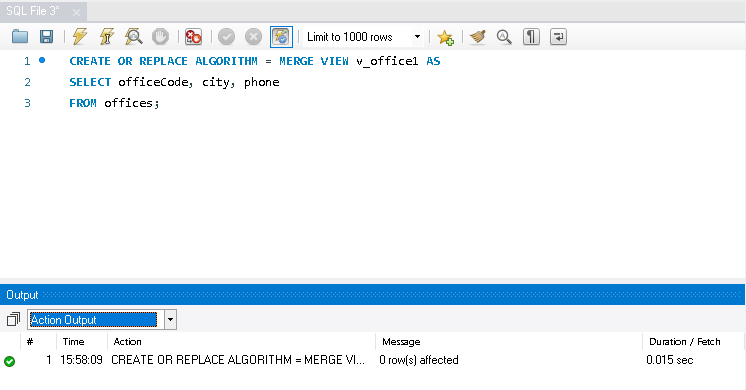Click the green success check icon

(10, 361)
